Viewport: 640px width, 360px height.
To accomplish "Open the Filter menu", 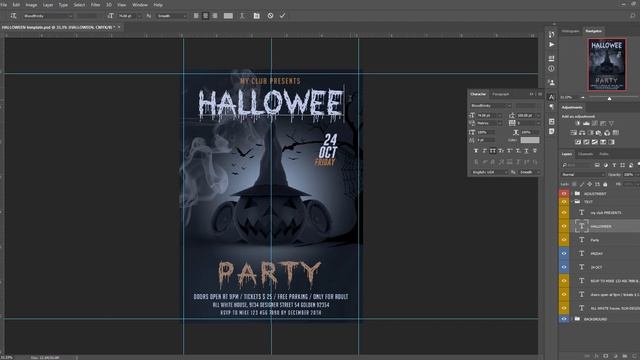I will click(x=95, y=5).
